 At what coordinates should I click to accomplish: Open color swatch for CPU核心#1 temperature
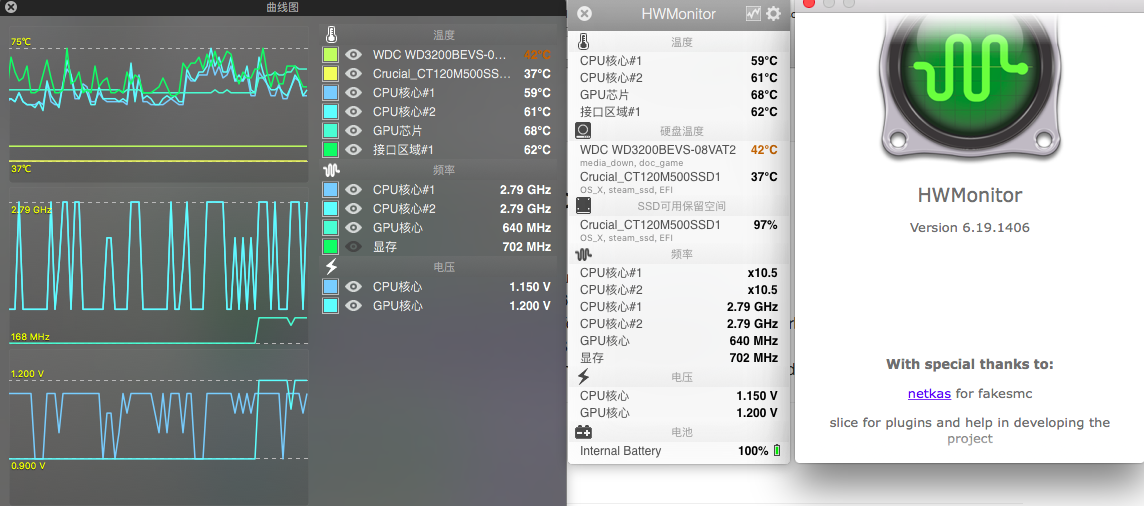click(x=331, y=93)
